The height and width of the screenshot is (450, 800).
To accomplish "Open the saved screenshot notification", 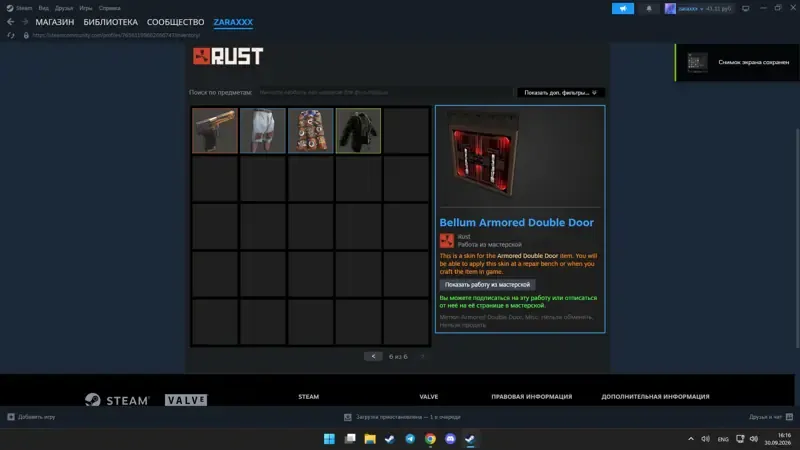I will [737, 62].
